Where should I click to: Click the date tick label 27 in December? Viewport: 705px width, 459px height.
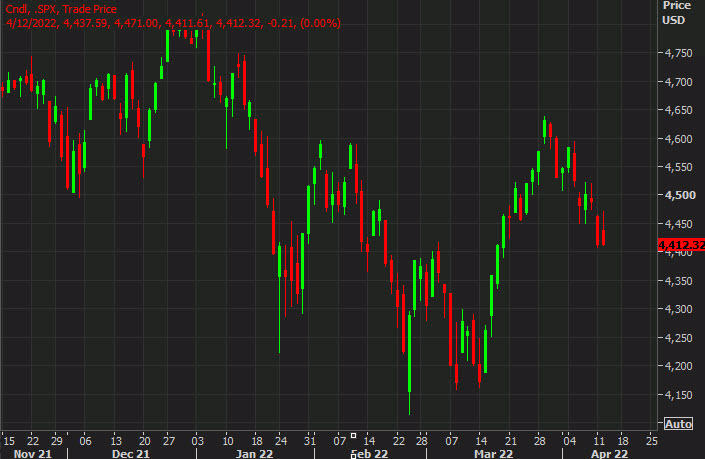pyautogui.click(x=169, y=441)
